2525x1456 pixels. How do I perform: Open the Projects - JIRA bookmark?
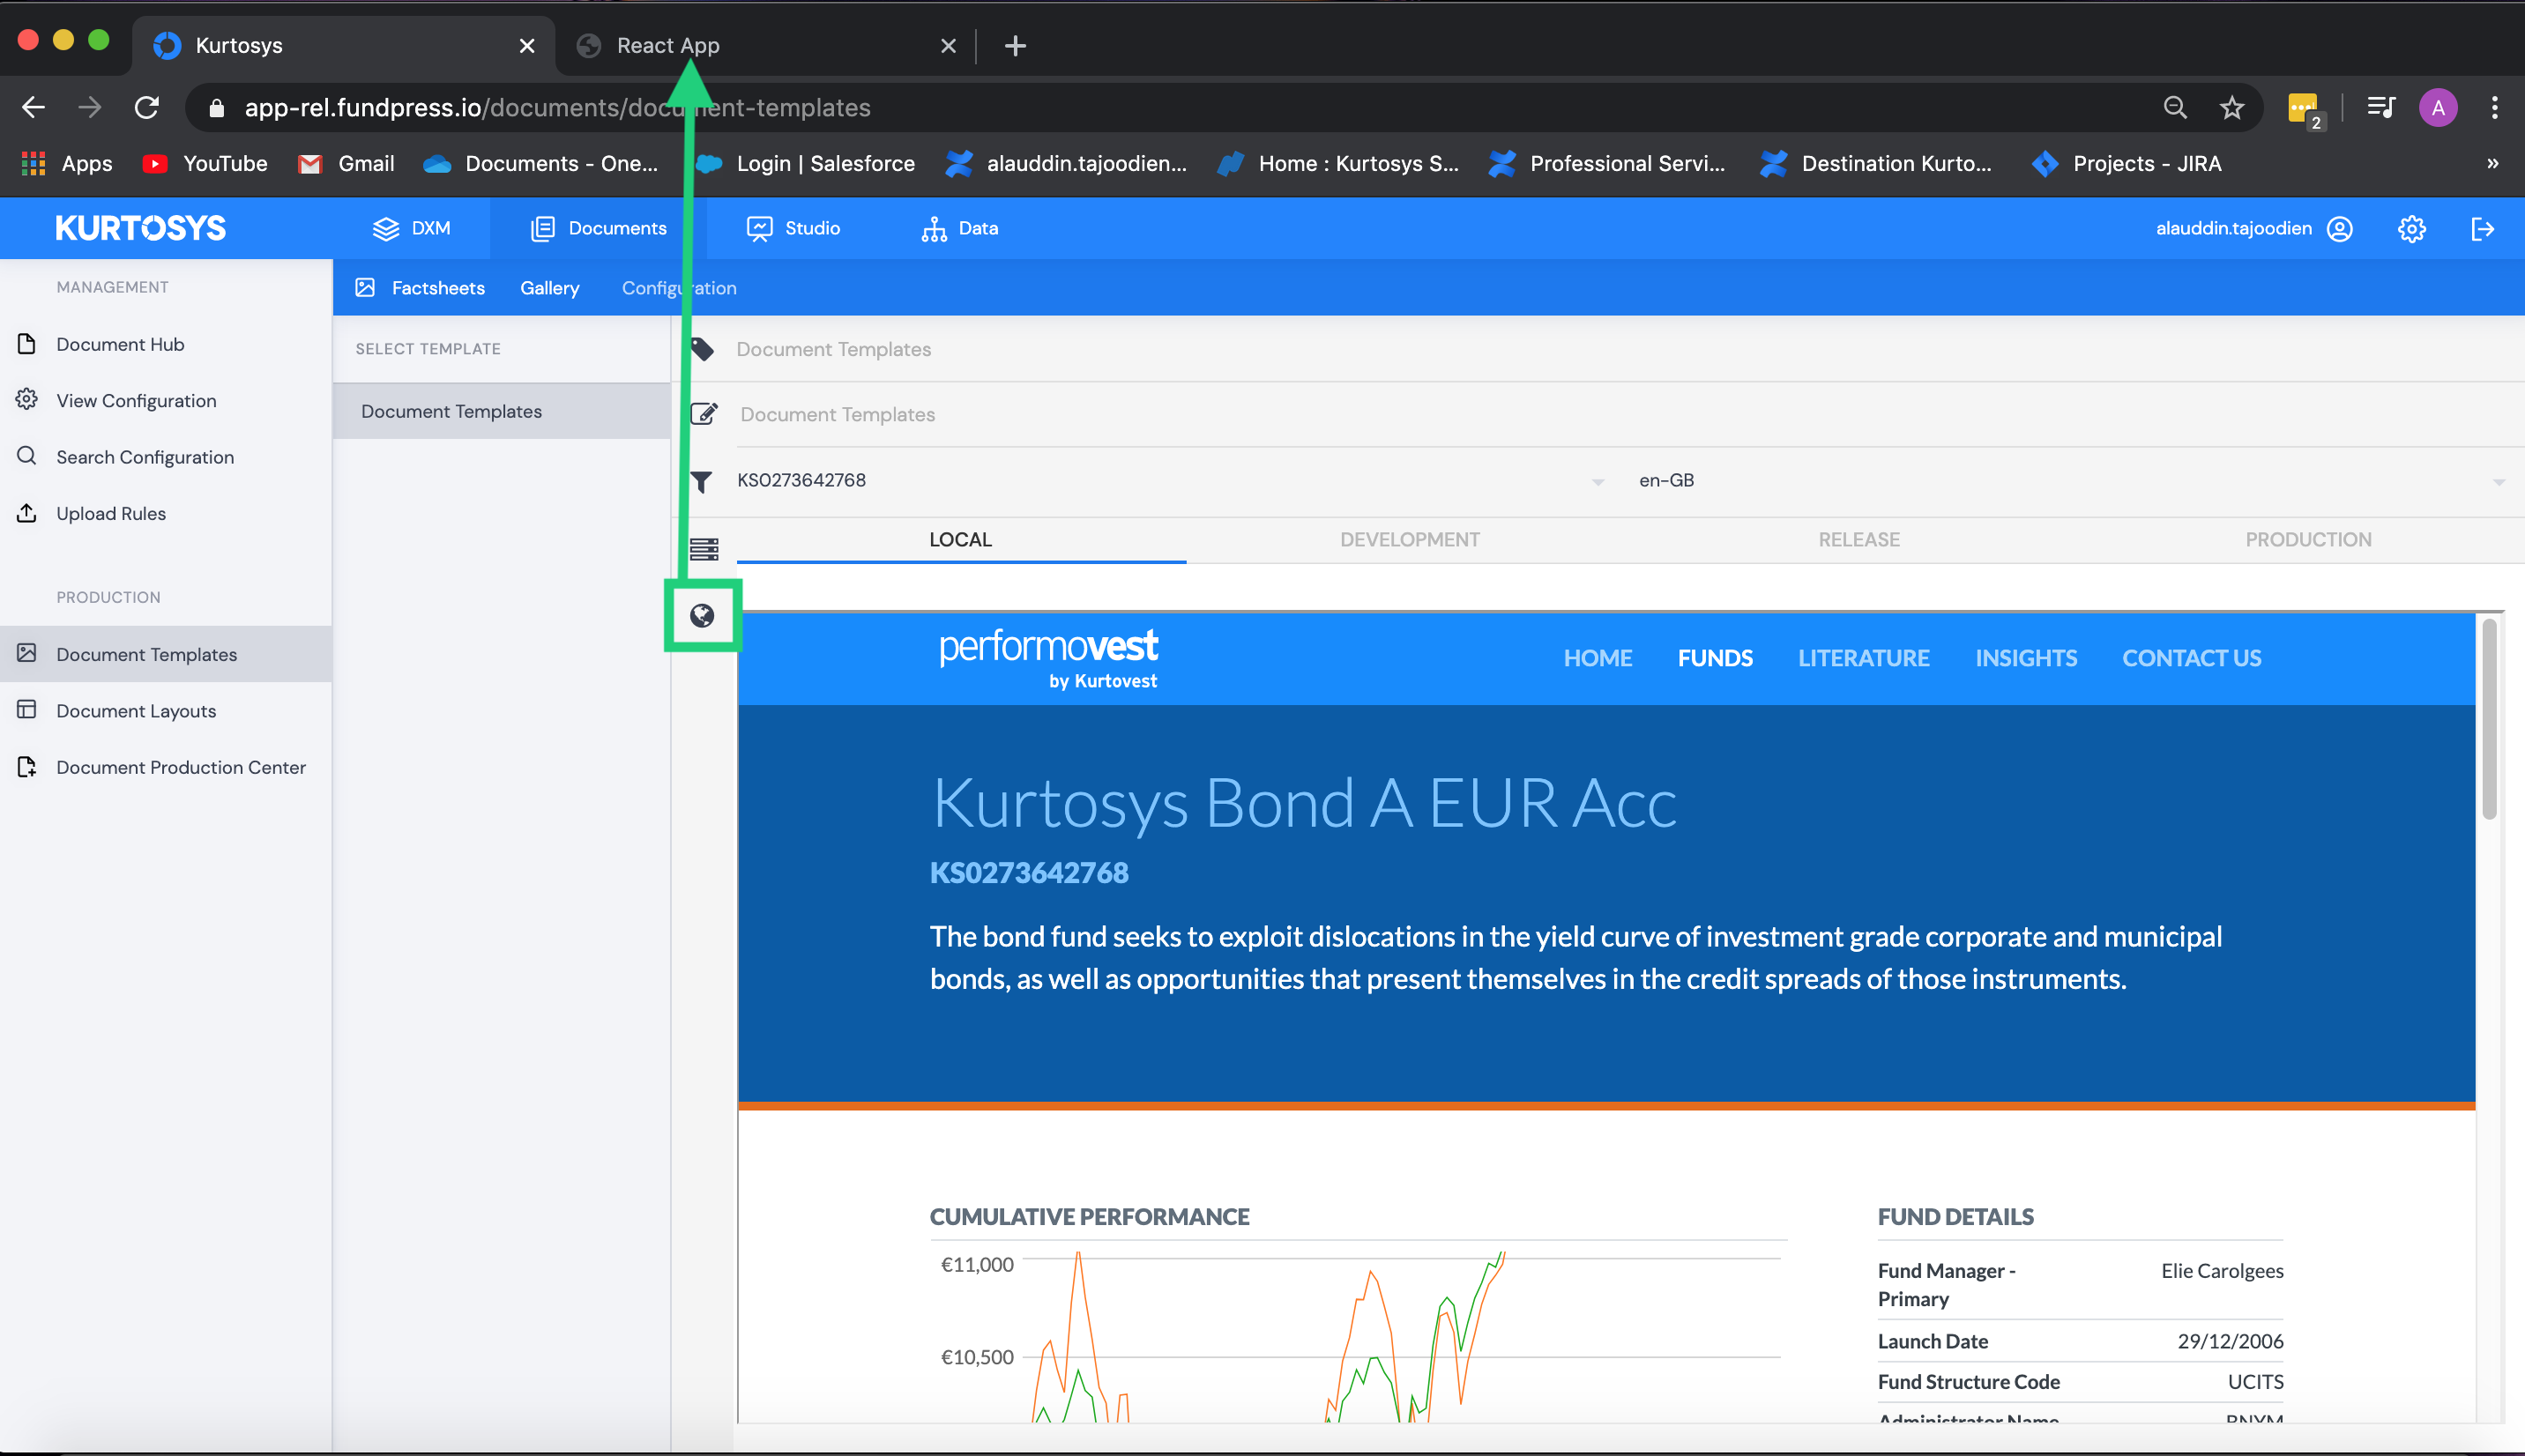point(2128,163)
